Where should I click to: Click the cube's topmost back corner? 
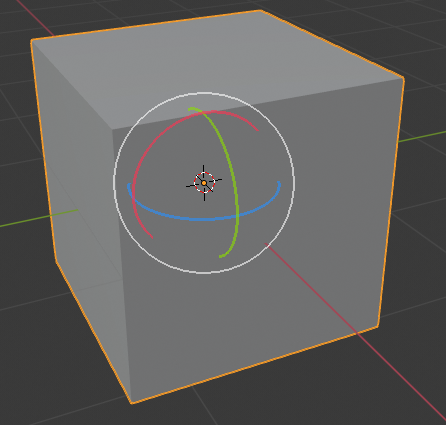pos(260,10)
